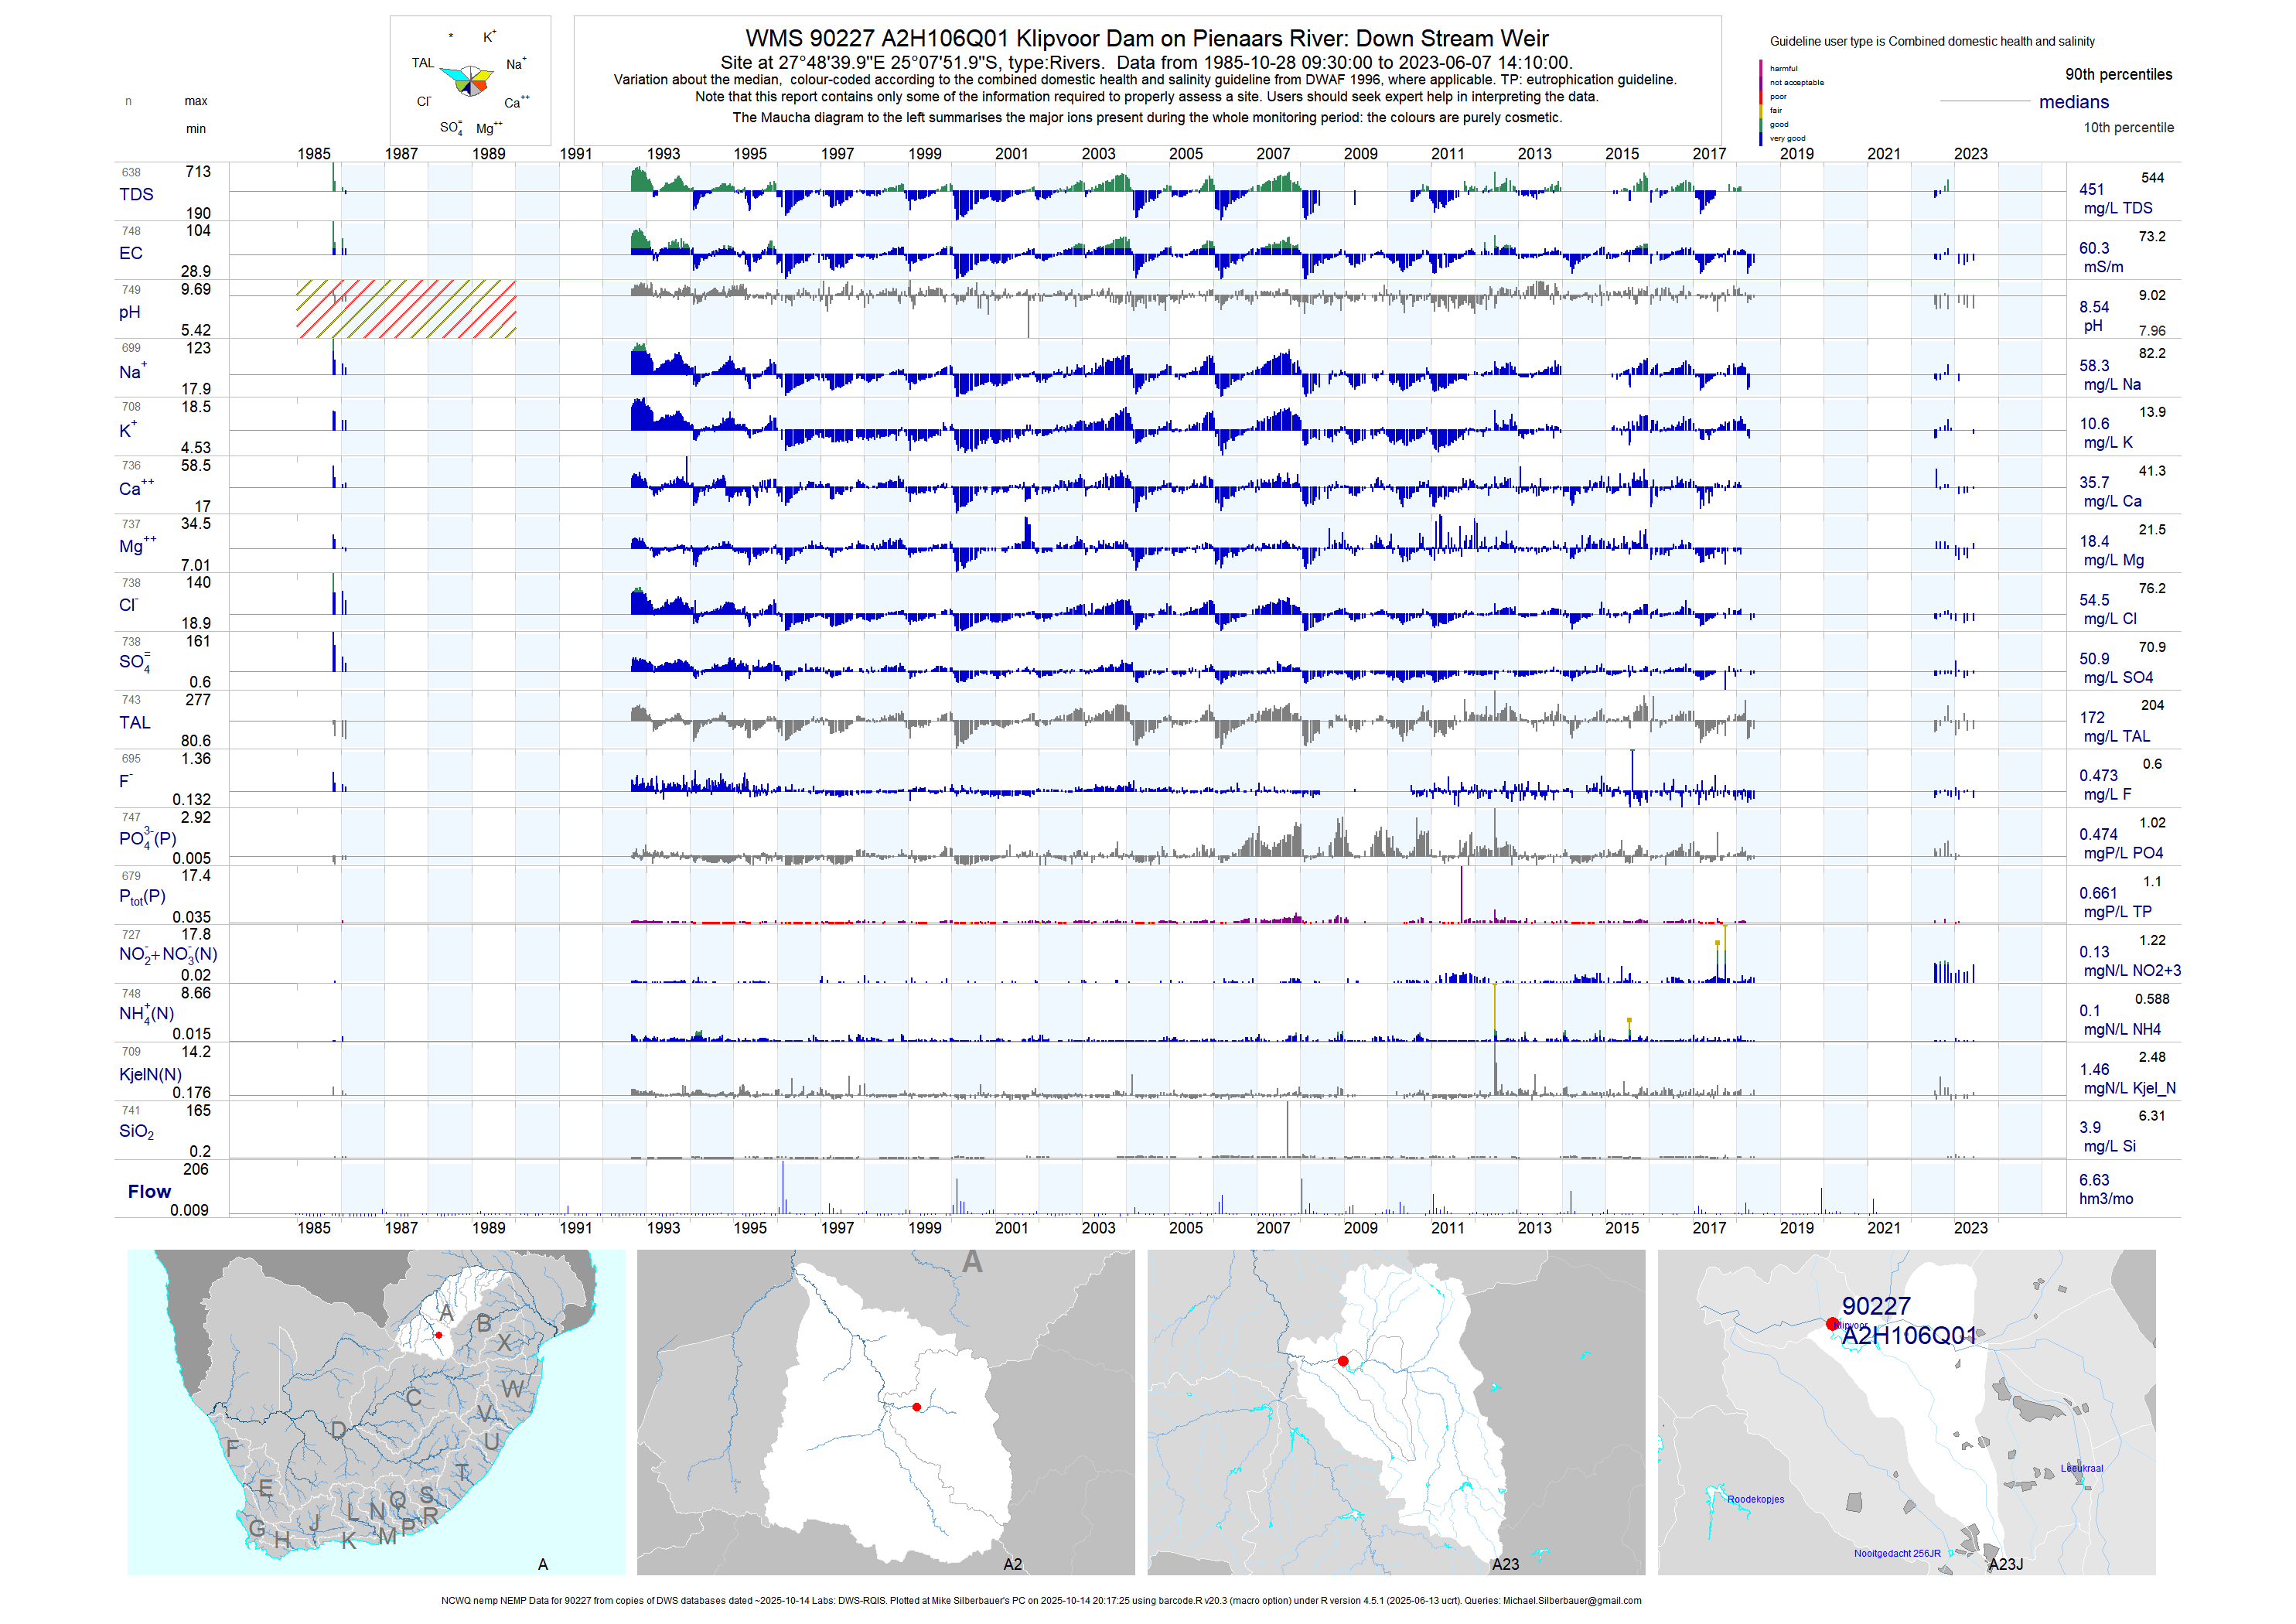Click the Leeukraal label on the map

[x=2081, y=1468]
